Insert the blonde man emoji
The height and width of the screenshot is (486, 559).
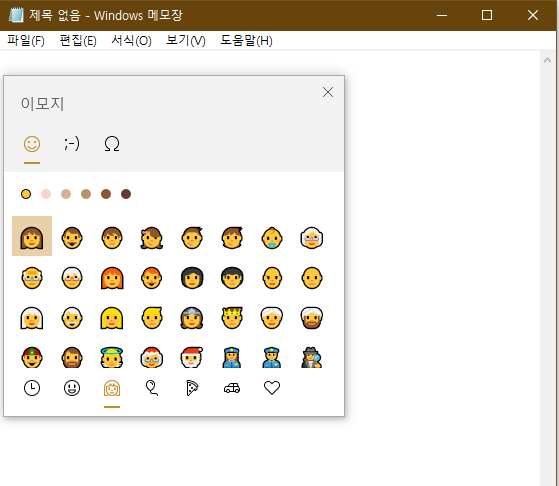coord(152,318)
